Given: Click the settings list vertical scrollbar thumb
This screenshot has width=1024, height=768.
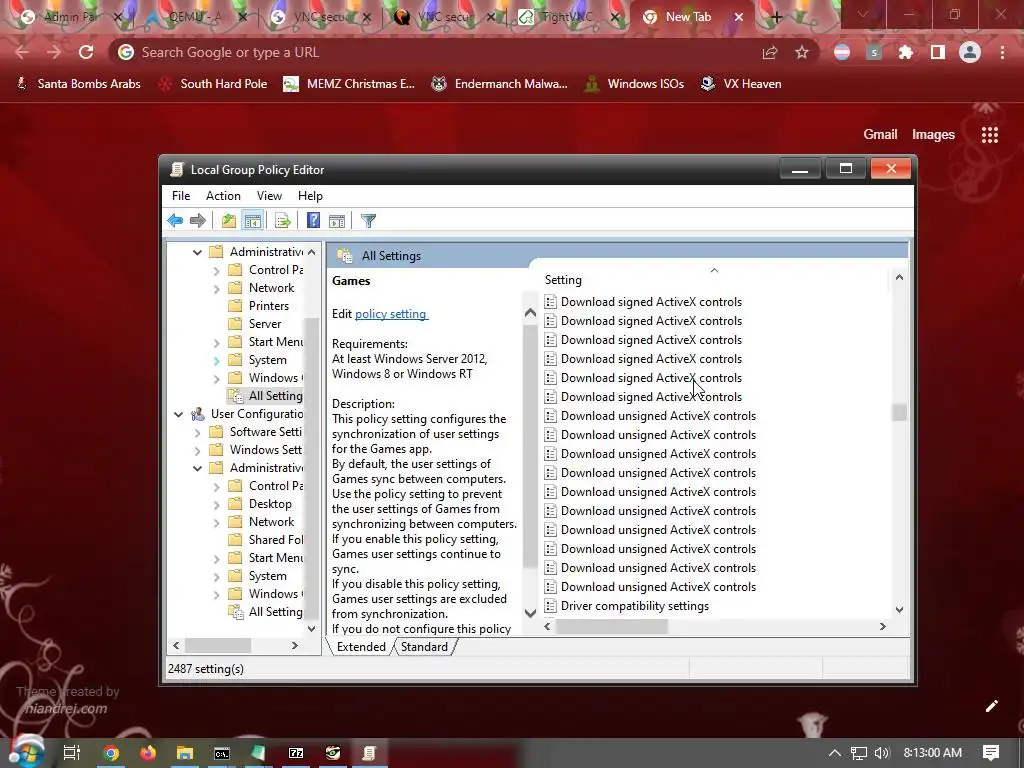Looking at the screenshot, I should tap(899, 412).
